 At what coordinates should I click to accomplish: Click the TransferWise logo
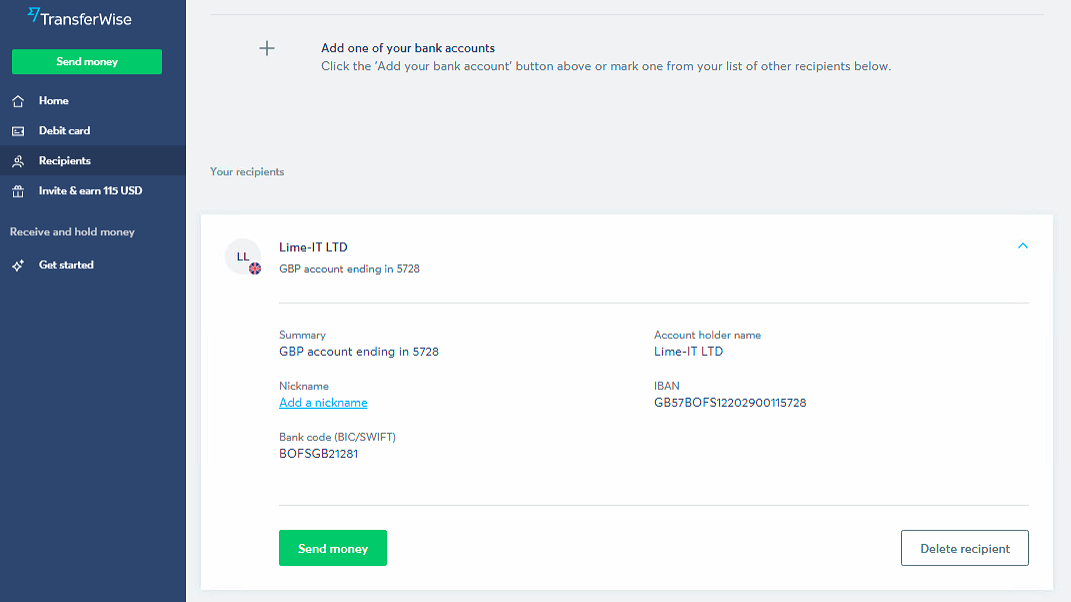[79, 18]
